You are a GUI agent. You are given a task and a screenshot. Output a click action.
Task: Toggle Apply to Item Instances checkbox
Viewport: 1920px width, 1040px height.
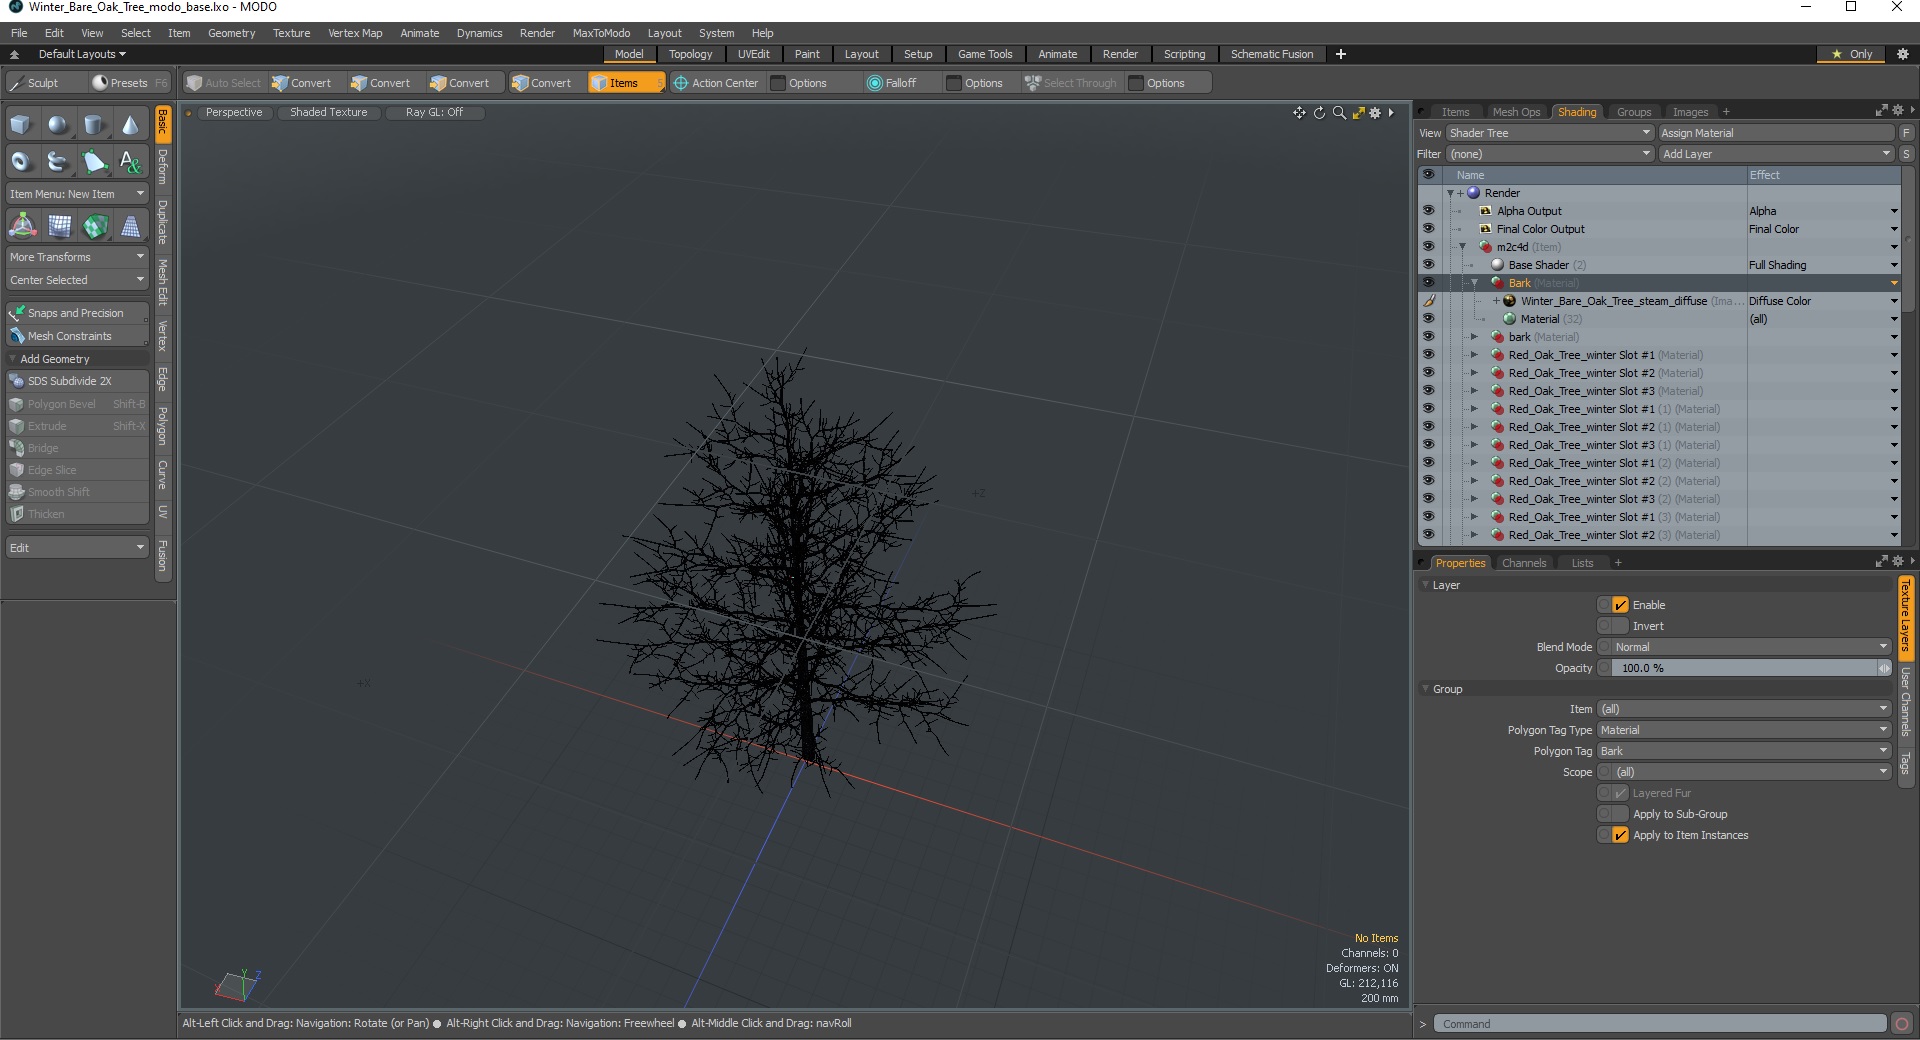click(x=1620, y=835)
